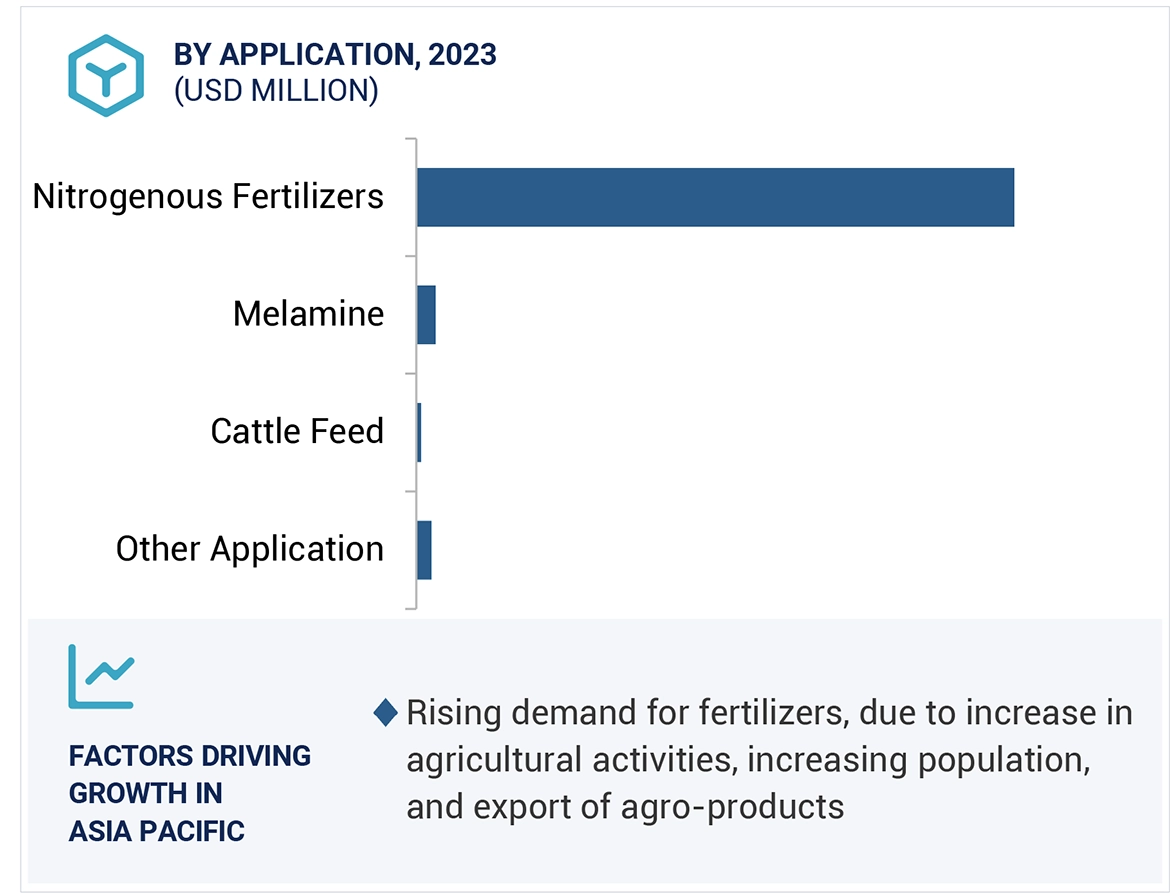The width and height of the screenshot is (1170, 893).
Task: Click the Other Application label
Action: click(x=250, y=549)
